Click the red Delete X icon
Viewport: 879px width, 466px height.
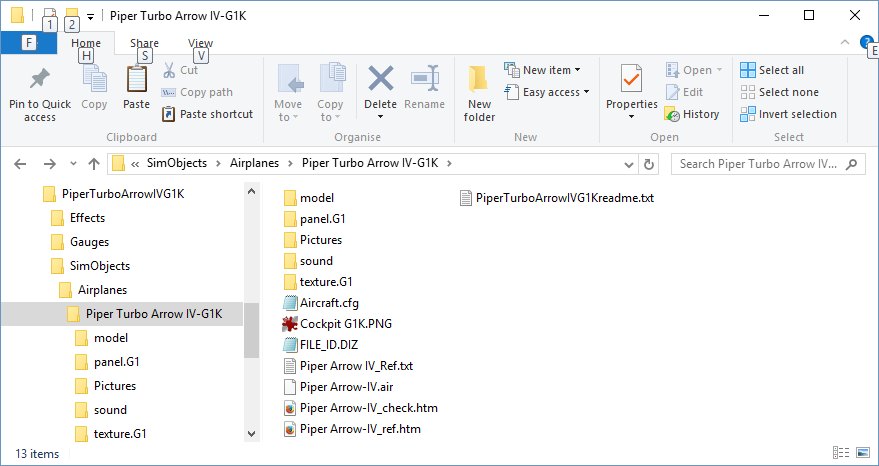click(x=381, y=79)
